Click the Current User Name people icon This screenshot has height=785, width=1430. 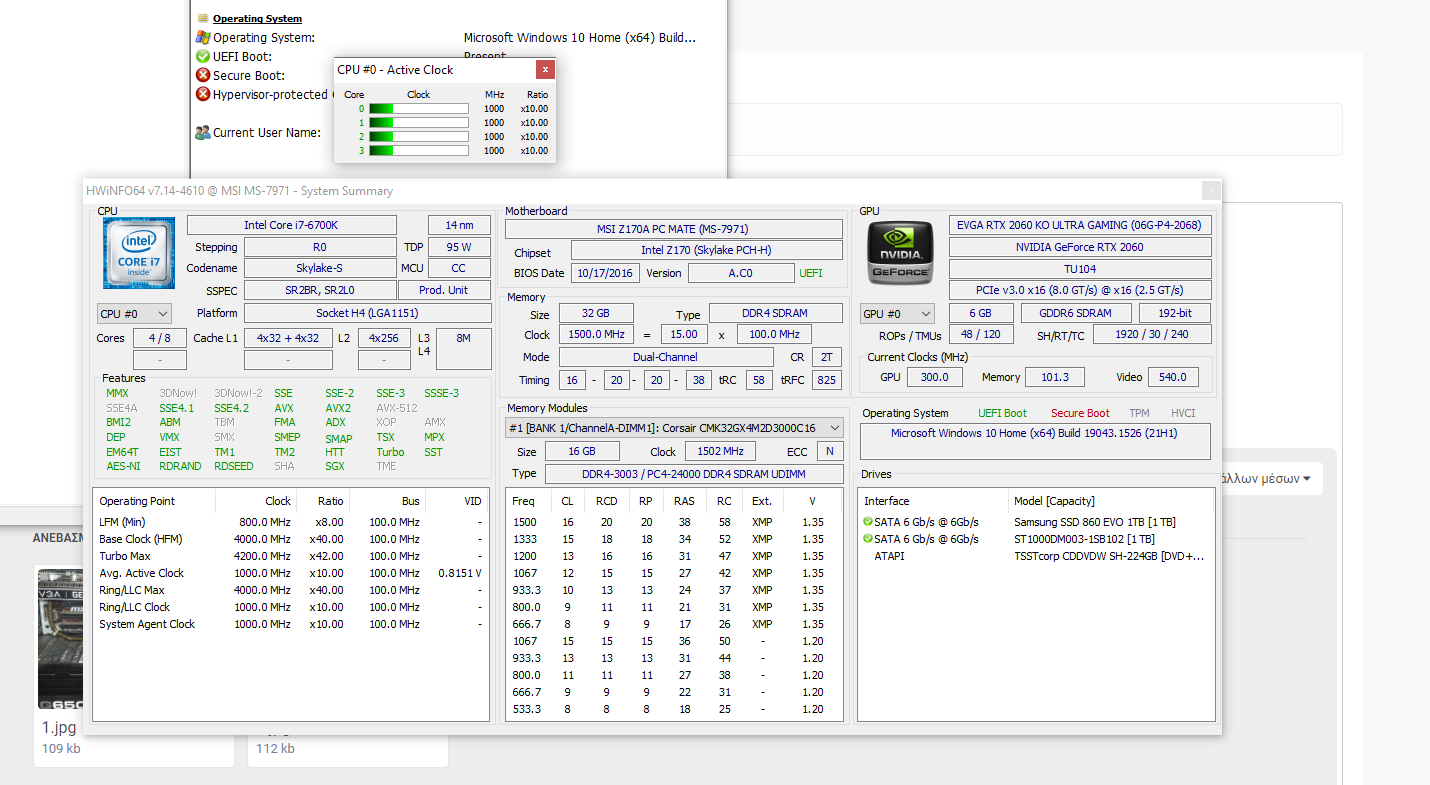coord(203,132)
